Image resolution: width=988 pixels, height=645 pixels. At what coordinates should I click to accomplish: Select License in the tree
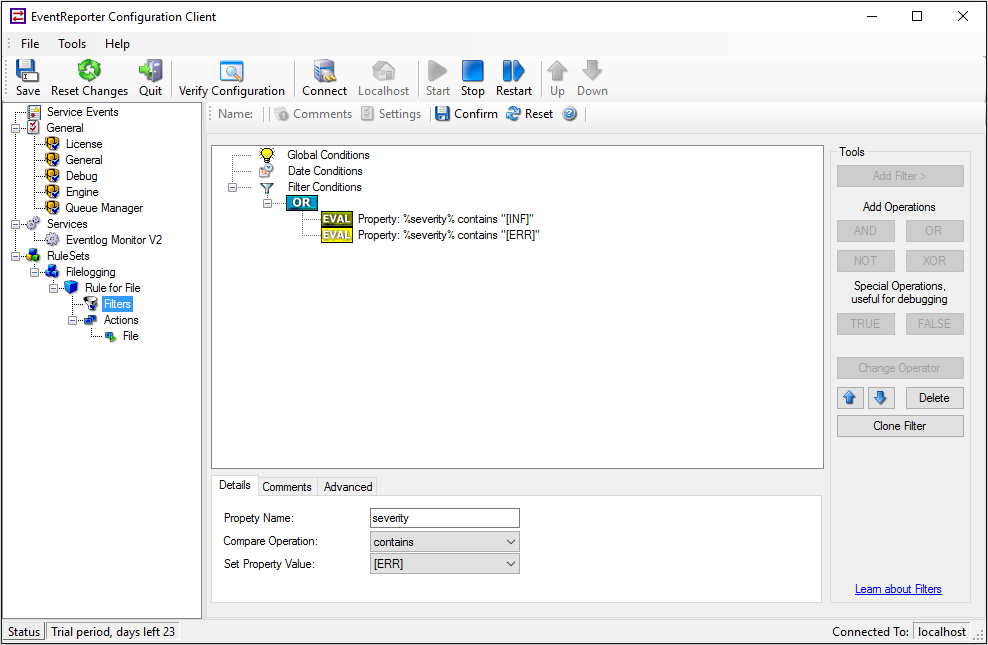tap(84, 144)
